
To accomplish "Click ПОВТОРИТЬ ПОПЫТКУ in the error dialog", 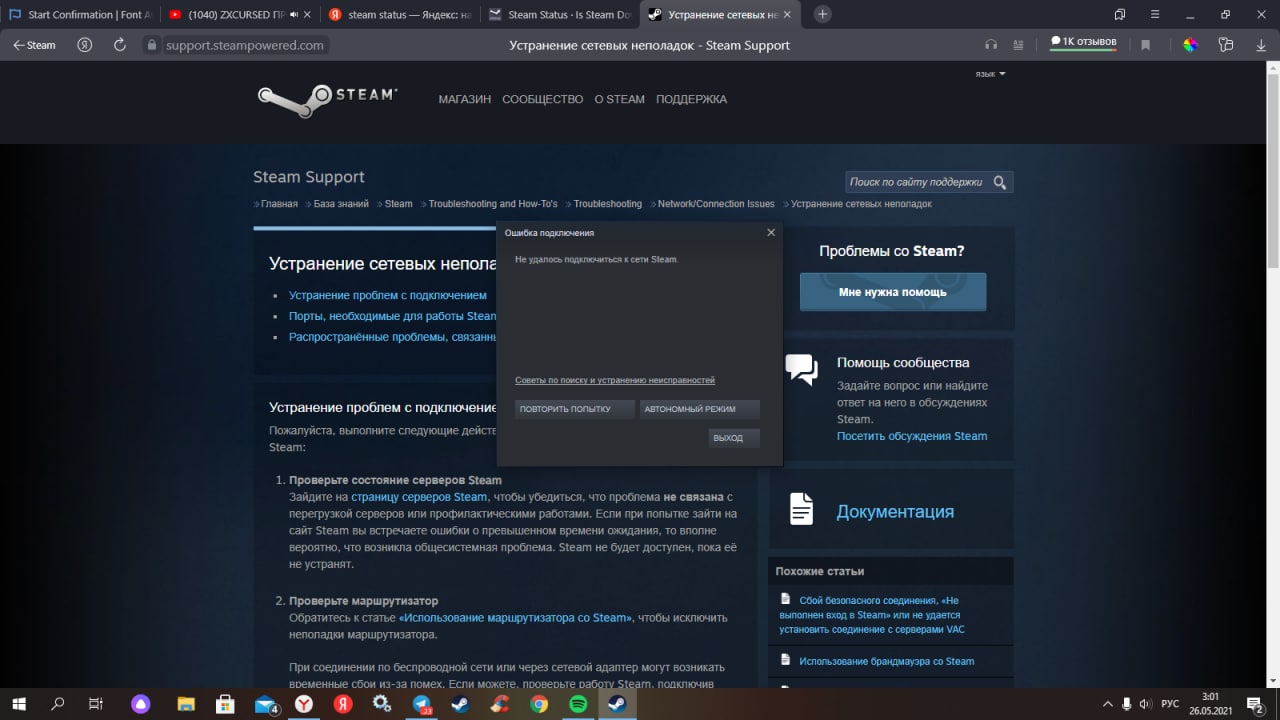I will click(575, 409).
